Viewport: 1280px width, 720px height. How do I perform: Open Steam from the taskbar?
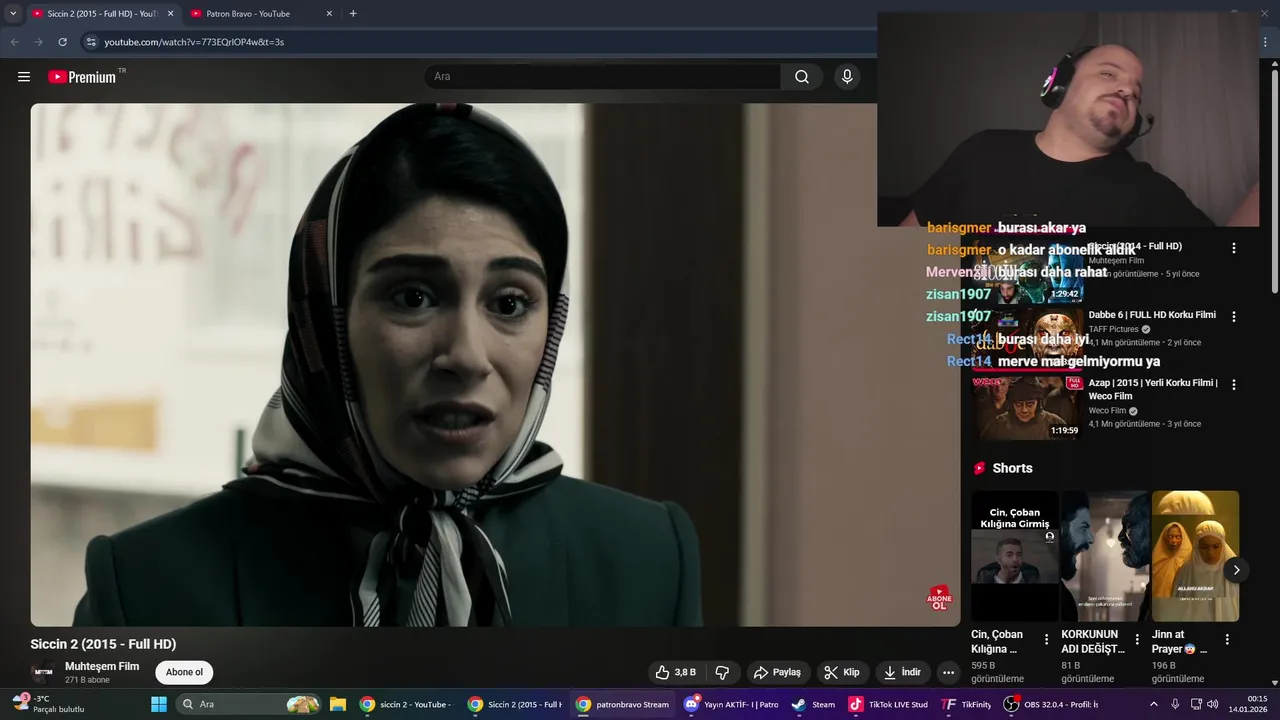click(x=813, y=704)
